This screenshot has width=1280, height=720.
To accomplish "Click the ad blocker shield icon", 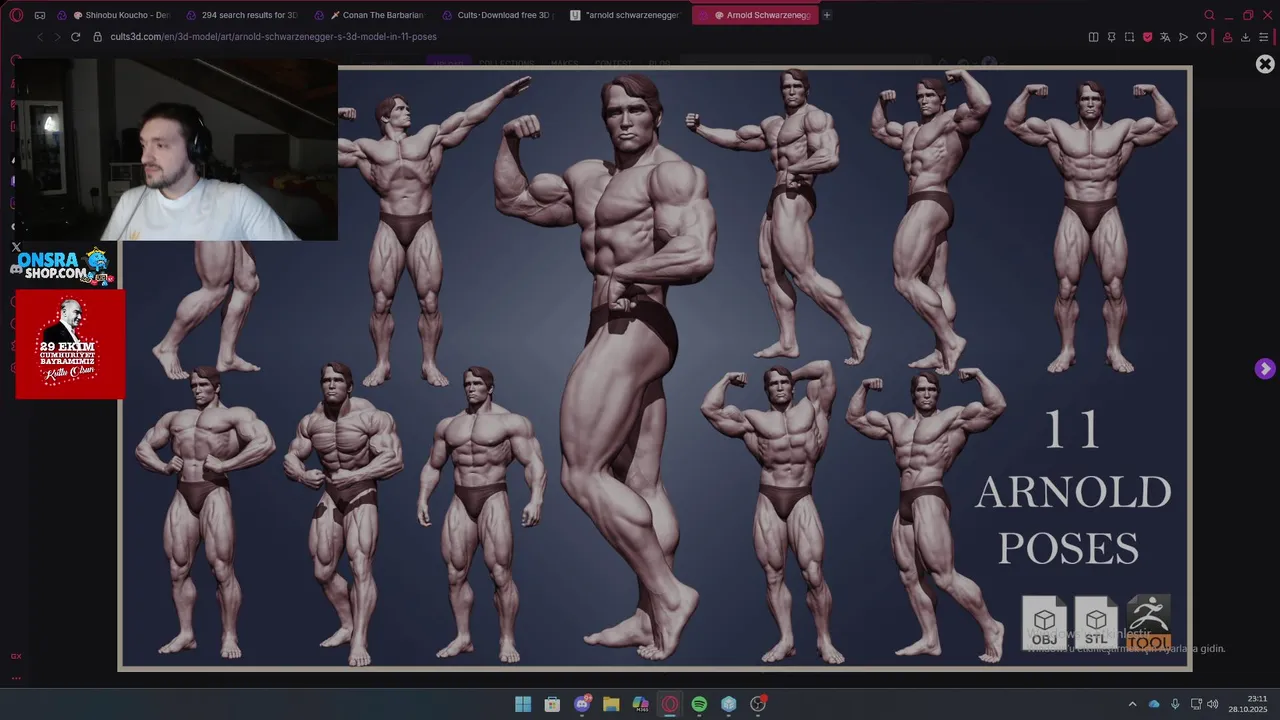I will pyautogui.click(x=1147, y=37).
